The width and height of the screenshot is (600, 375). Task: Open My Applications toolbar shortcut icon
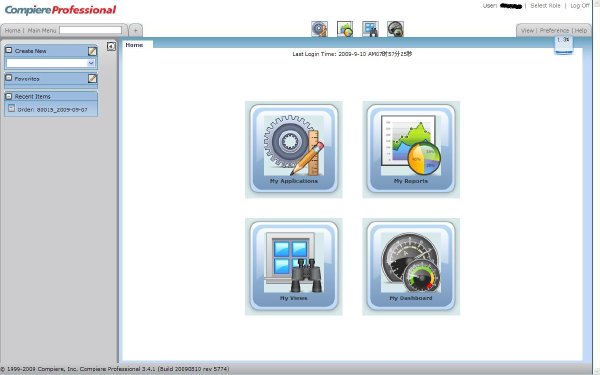tap(320, 29)
